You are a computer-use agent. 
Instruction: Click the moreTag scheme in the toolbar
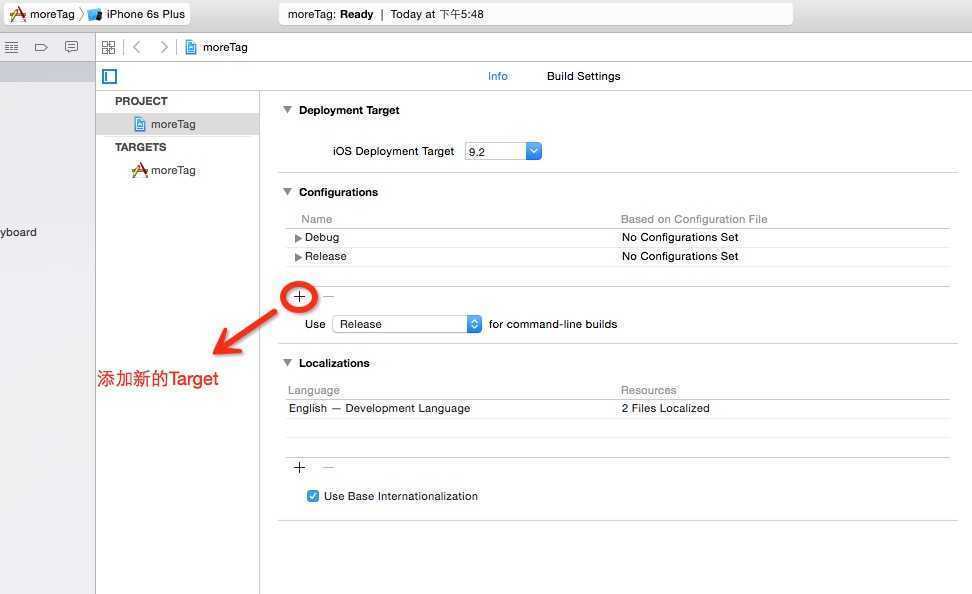tap(42, 14)
